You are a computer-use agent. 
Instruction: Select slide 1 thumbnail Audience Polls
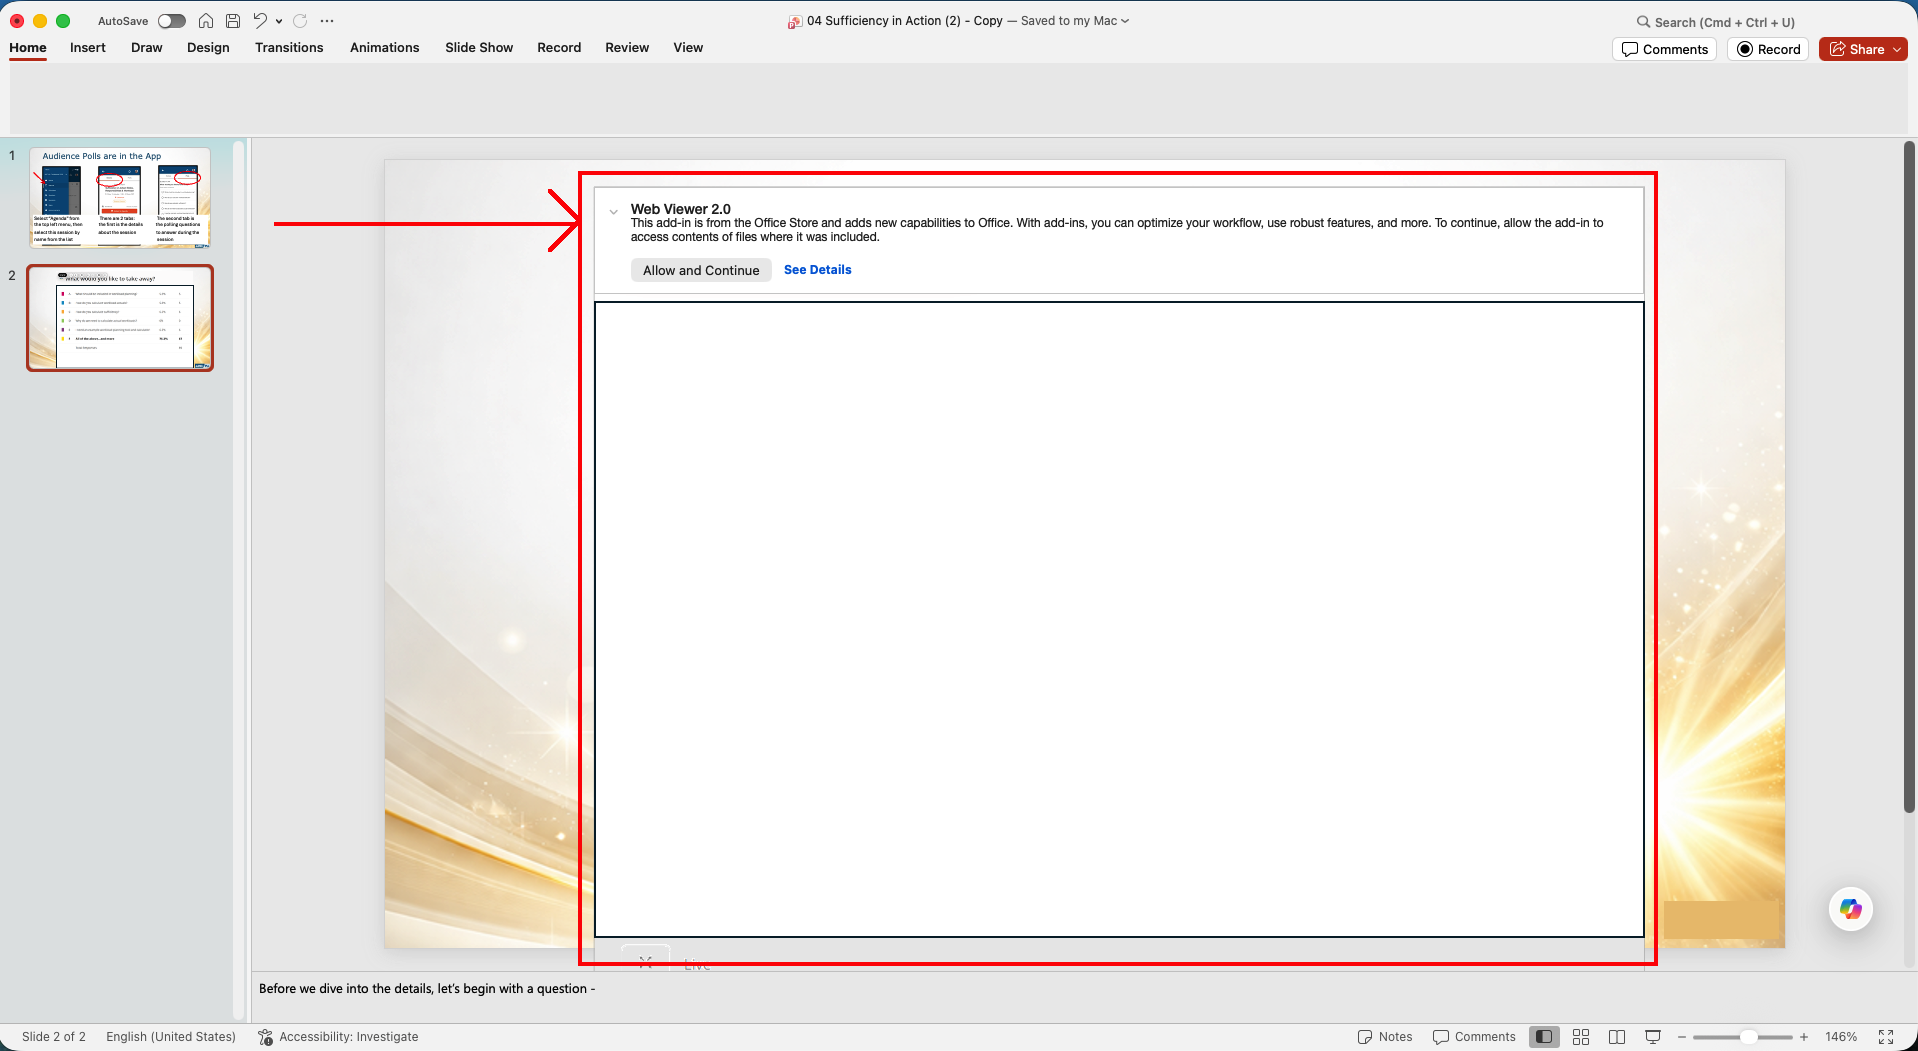click(120, 198)
